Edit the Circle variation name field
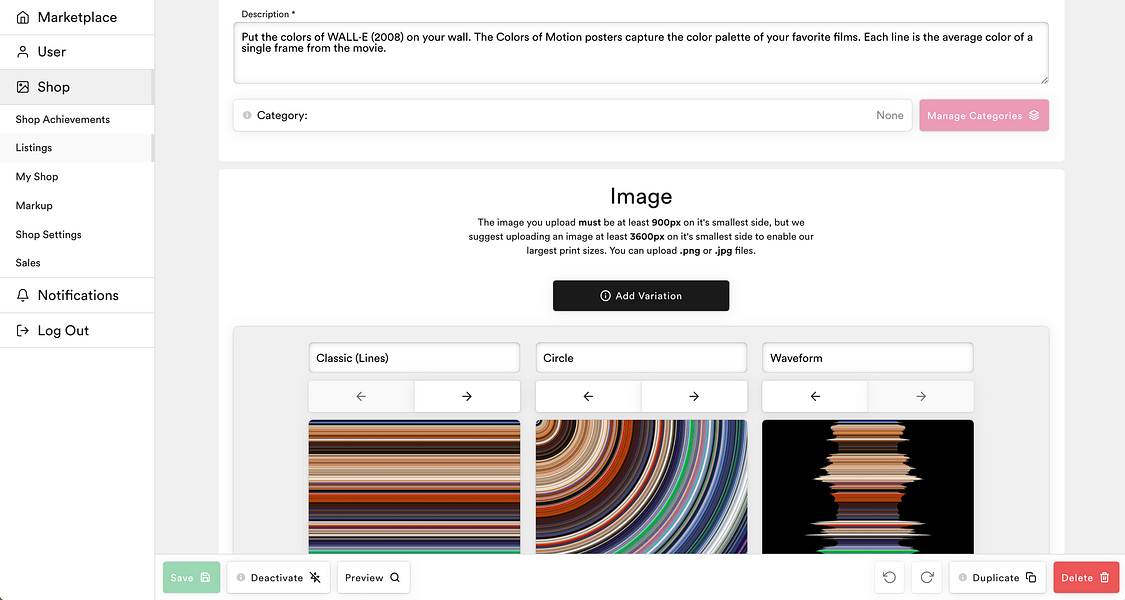The height and width of the screenshot is (600, 1125). coord(641,357)
